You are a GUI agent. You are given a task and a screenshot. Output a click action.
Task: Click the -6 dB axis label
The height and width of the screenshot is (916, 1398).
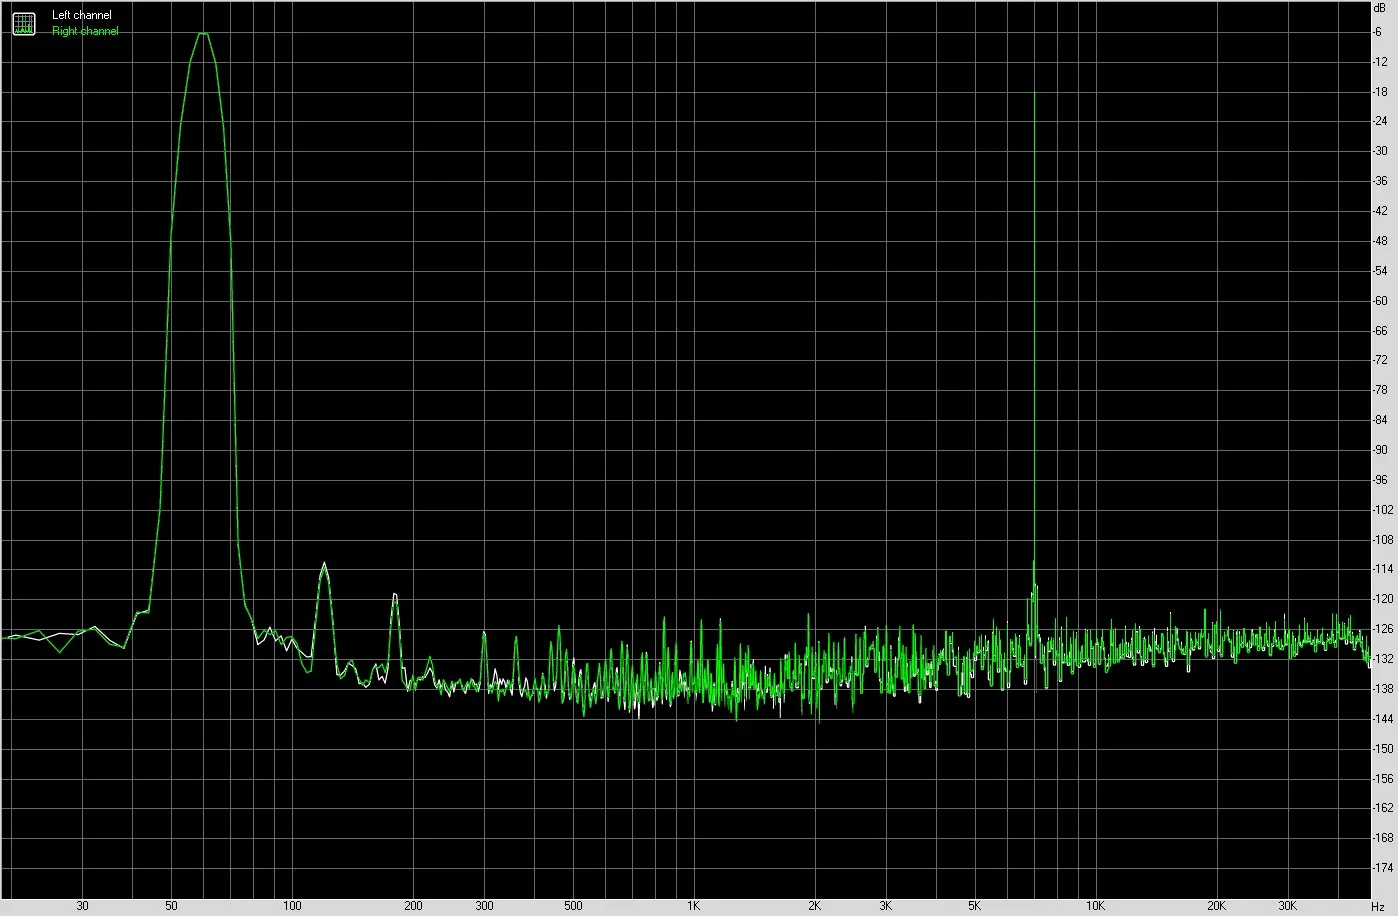[x=1379, y=32]
